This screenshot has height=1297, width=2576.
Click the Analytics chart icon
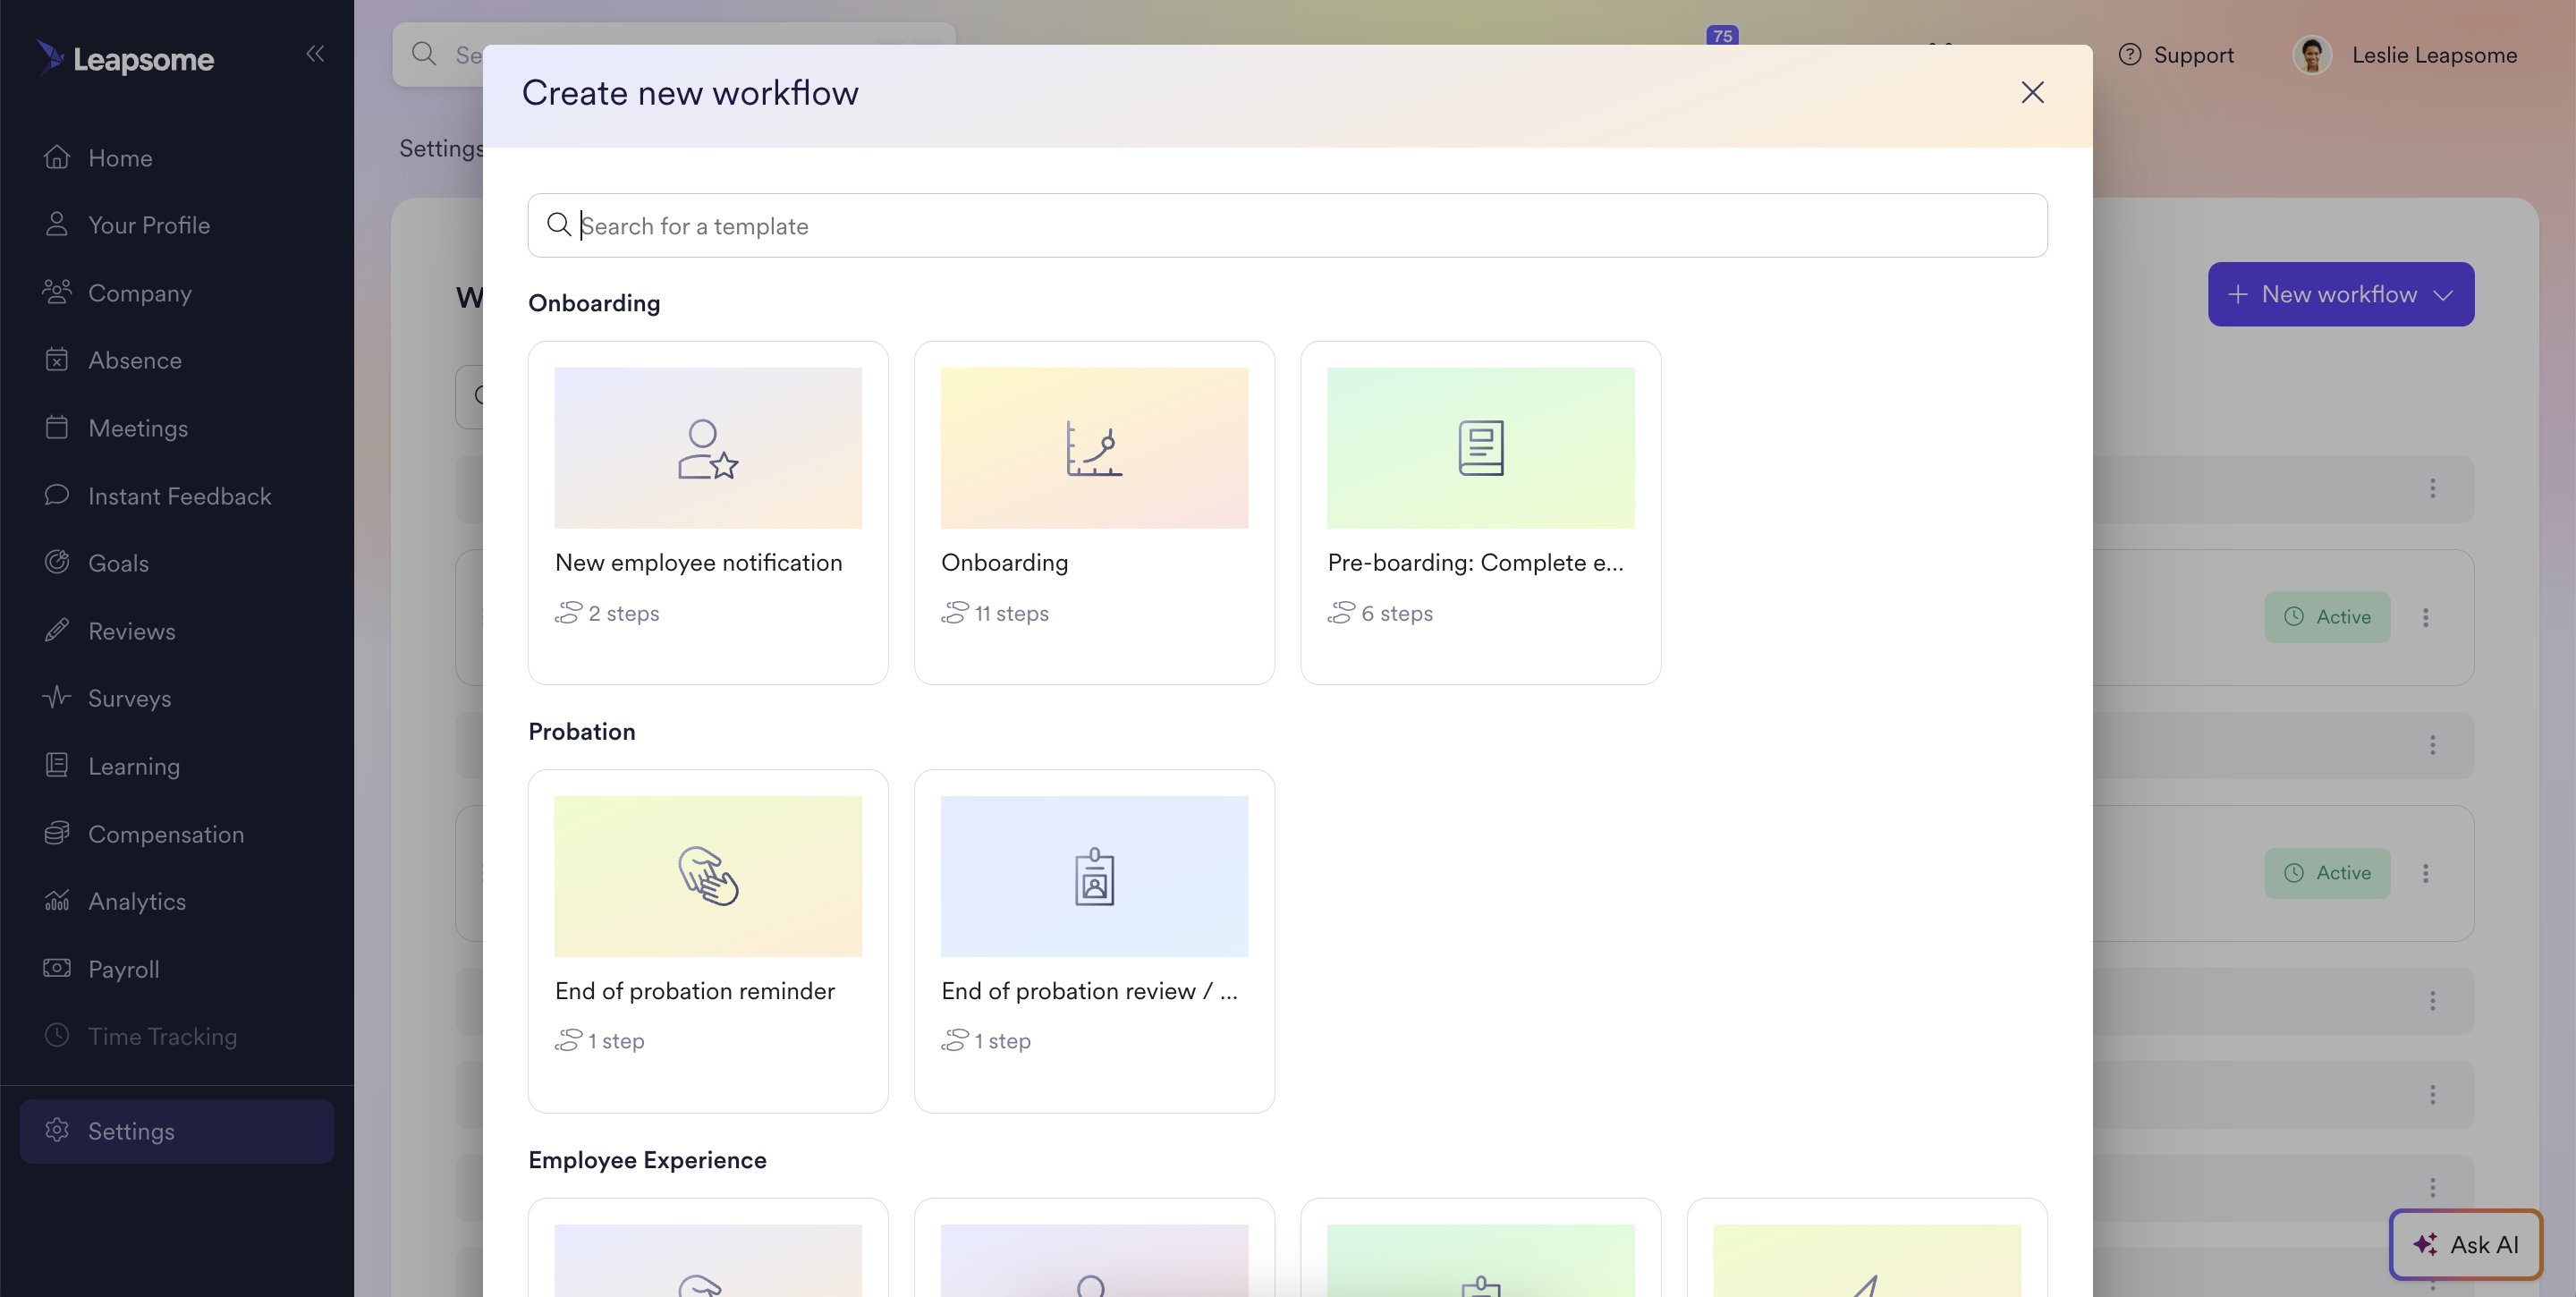click(57, 900)
